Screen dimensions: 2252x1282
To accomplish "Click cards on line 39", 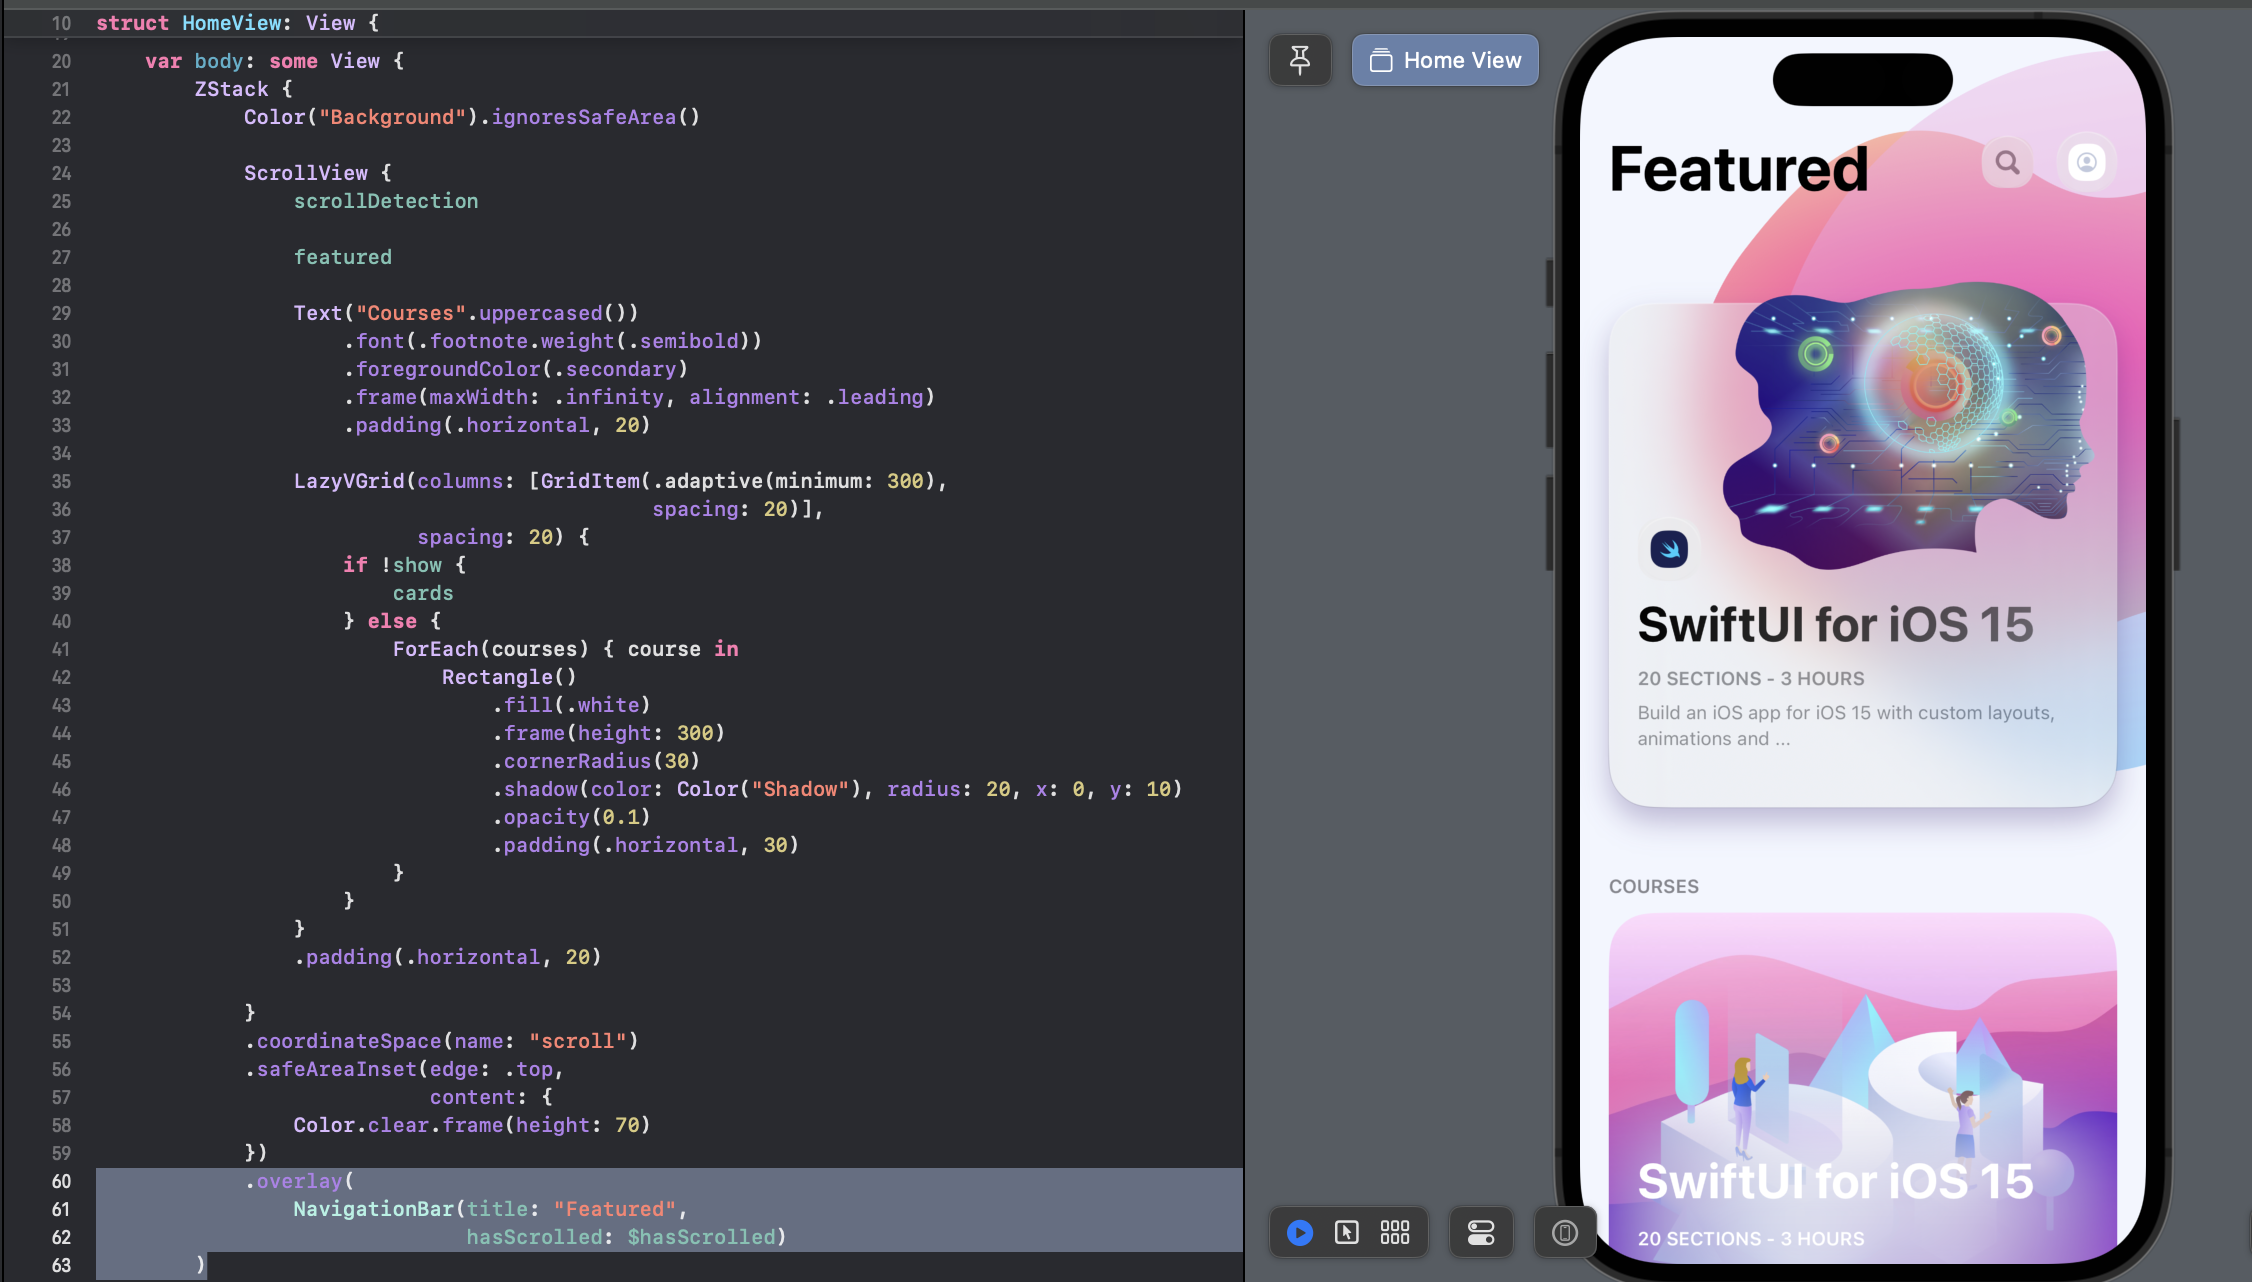I will pos(423,593).
